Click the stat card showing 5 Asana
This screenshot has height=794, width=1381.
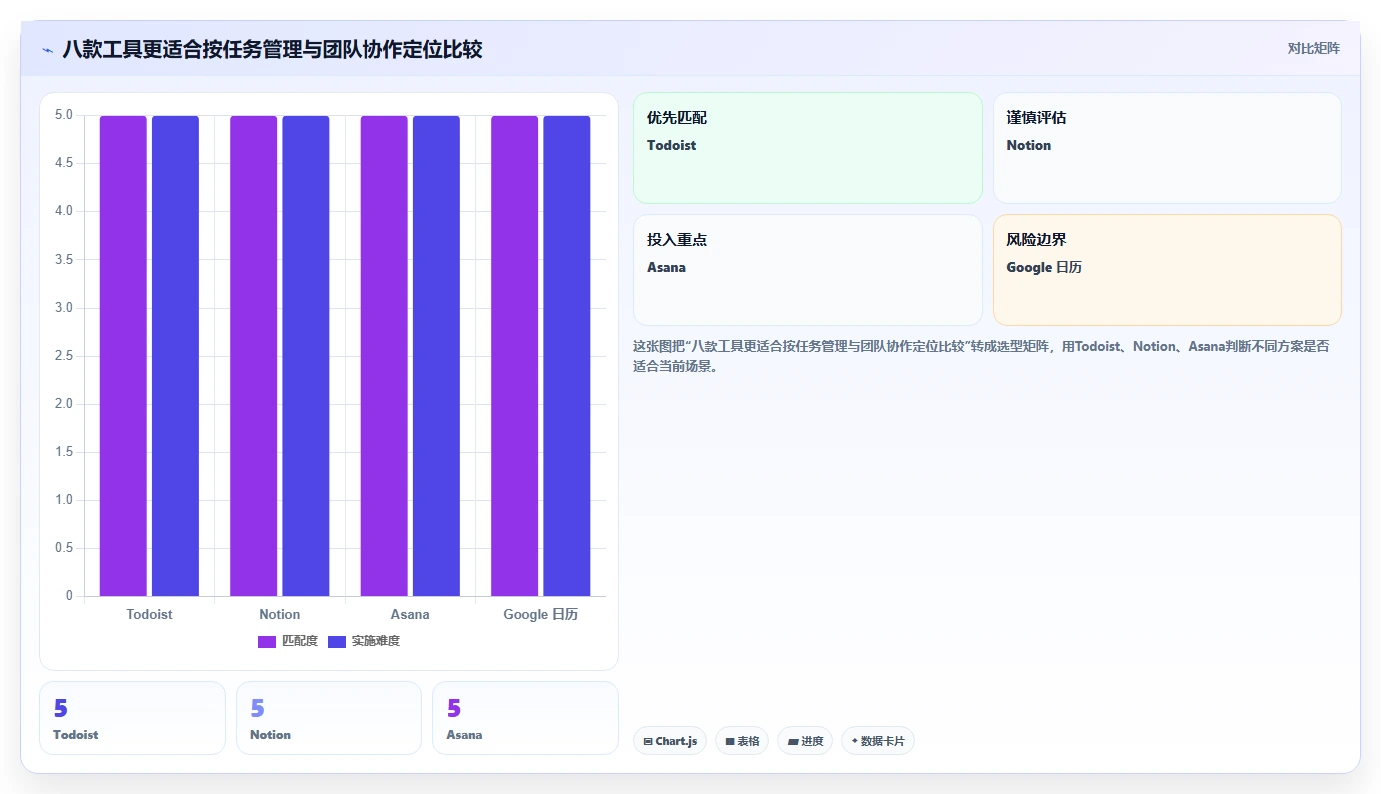(x=525, y=718)
